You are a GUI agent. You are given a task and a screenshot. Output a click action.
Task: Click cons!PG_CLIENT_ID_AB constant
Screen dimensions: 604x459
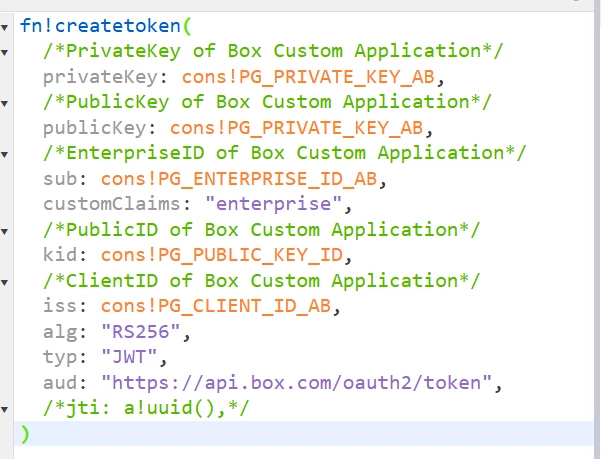click(x=216, y=306)
